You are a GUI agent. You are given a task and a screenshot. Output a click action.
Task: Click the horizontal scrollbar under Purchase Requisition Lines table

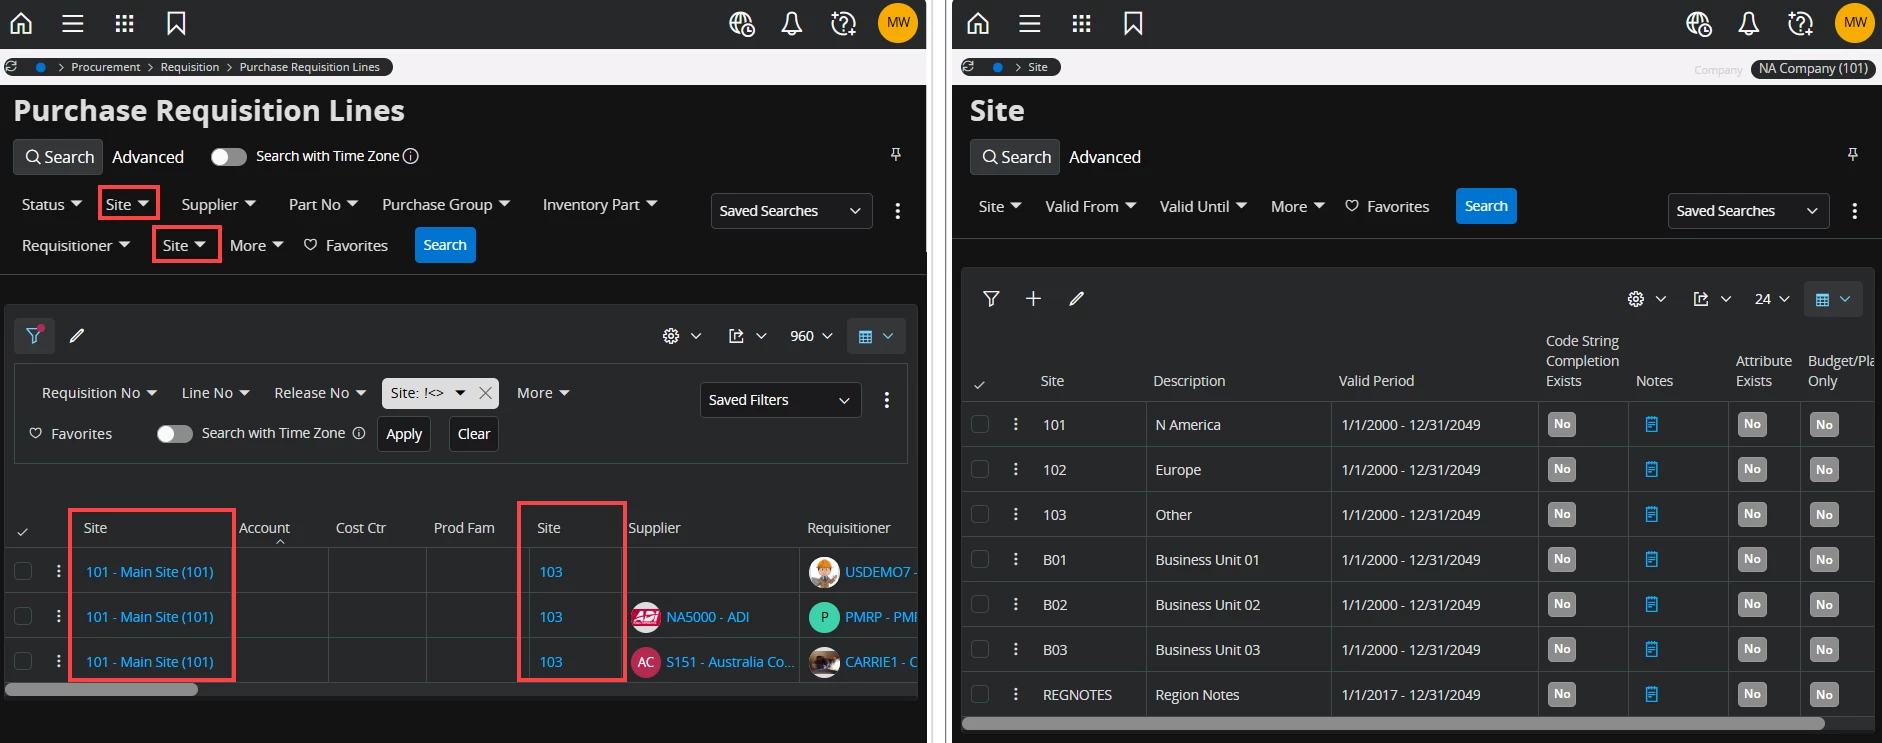click(x=102, y=689)
